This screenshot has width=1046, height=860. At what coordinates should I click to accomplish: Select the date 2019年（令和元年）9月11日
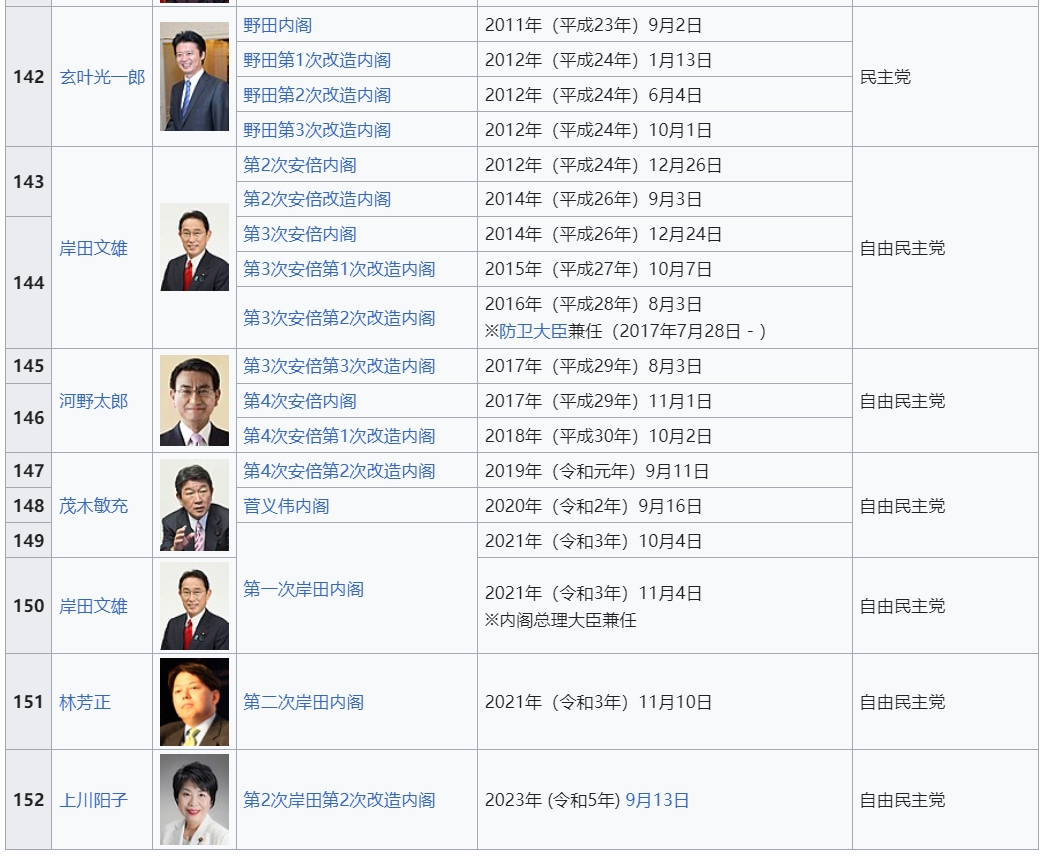(597, 471)
